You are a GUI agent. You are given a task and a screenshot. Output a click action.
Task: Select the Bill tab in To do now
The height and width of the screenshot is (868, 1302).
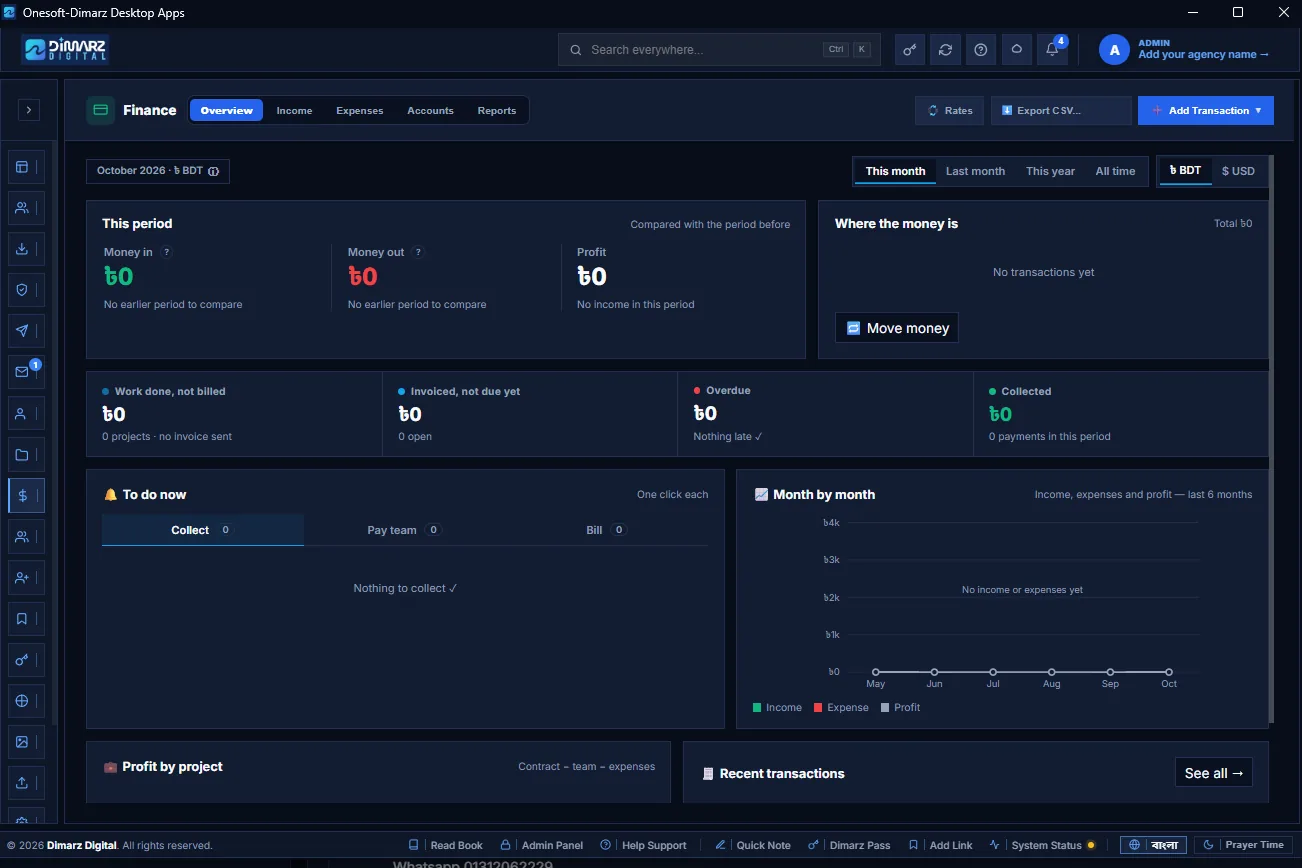point(606,530)
